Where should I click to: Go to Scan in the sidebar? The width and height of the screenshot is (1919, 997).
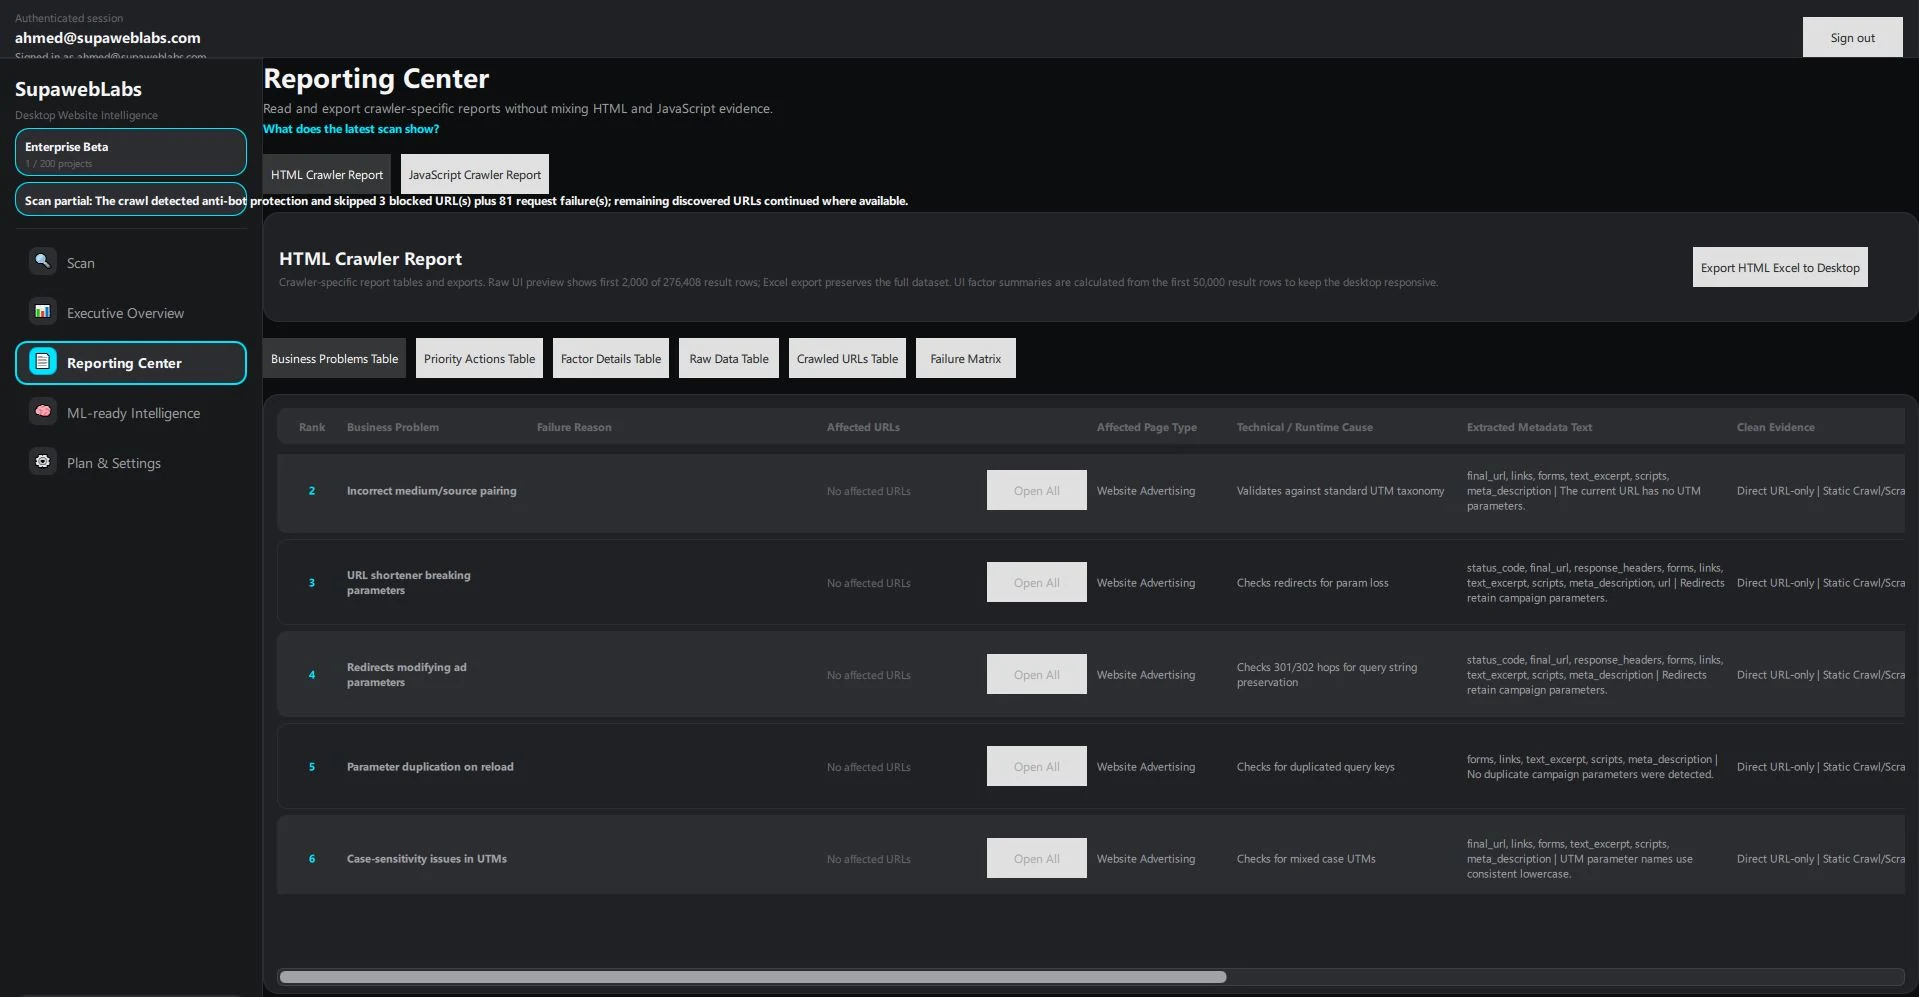click(131, 263)
